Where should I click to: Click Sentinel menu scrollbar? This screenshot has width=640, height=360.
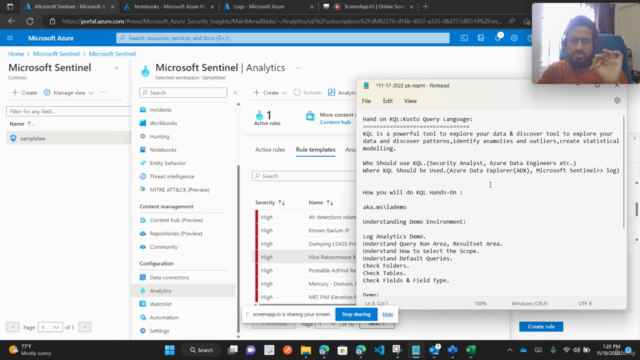pos(238,249)
